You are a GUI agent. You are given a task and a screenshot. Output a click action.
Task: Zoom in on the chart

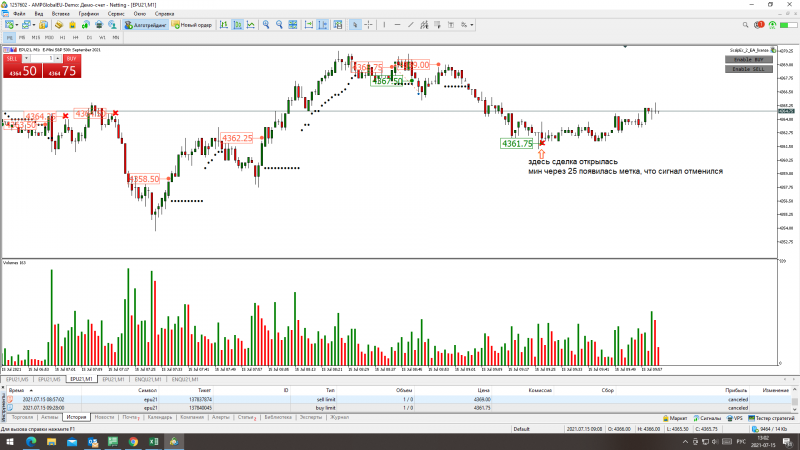266,24
